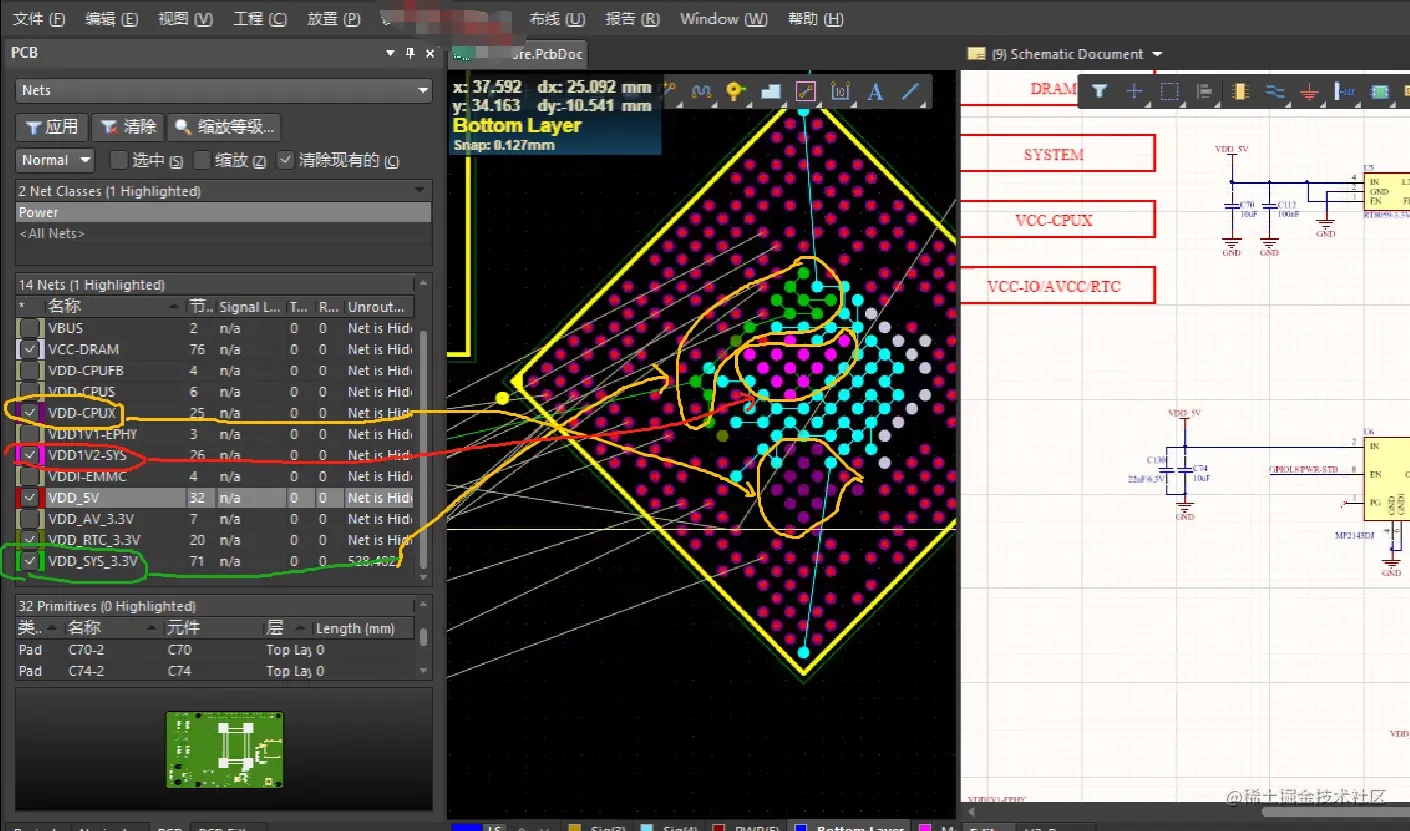This screenshot has width=1410, height=831.
Task: Select the place line tool
Action: pos(911,91)
